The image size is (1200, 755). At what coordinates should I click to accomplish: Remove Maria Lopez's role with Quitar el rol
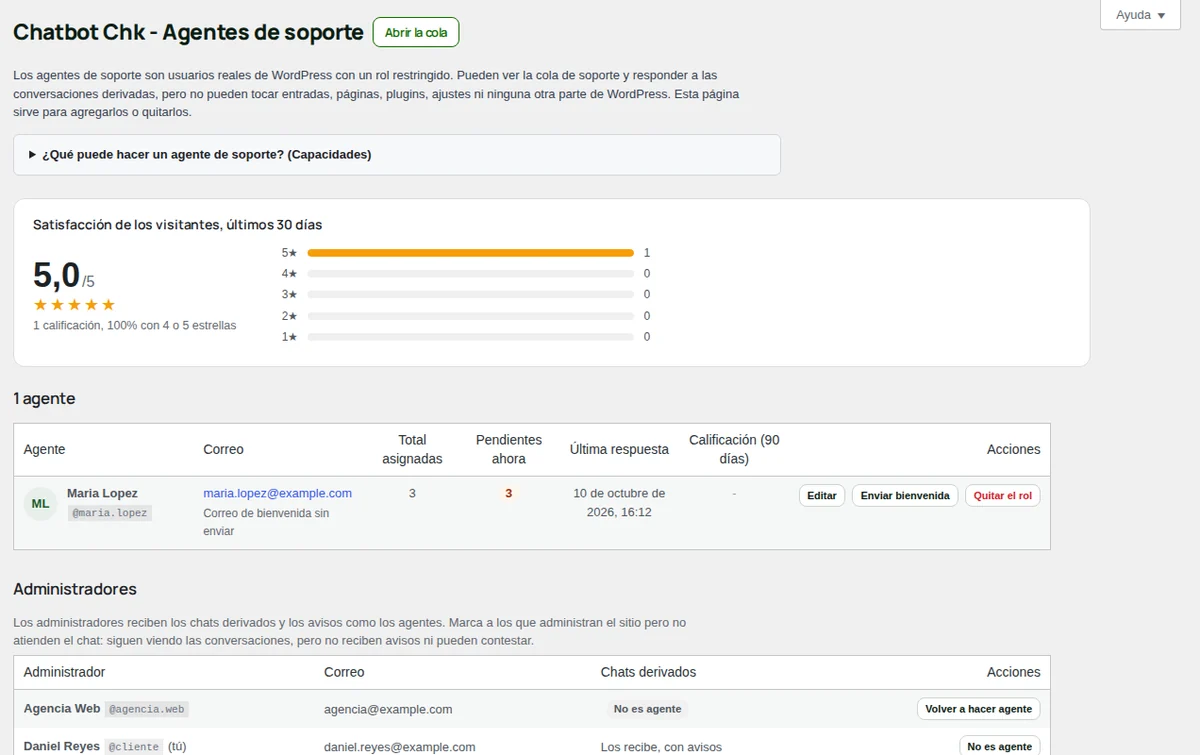(1002, 495)
